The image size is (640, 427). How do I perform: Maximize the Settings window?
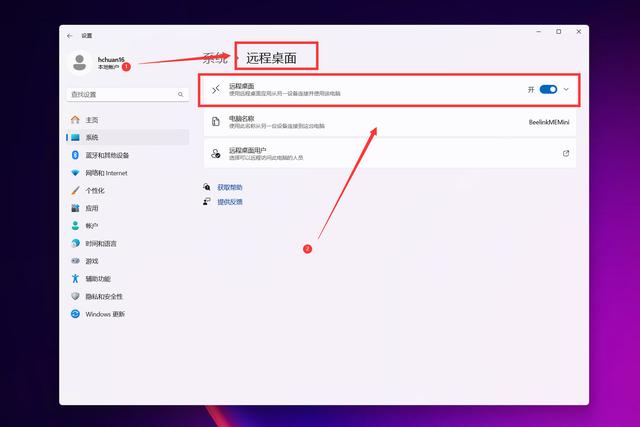pyautogui.click(x=558, y=31)
